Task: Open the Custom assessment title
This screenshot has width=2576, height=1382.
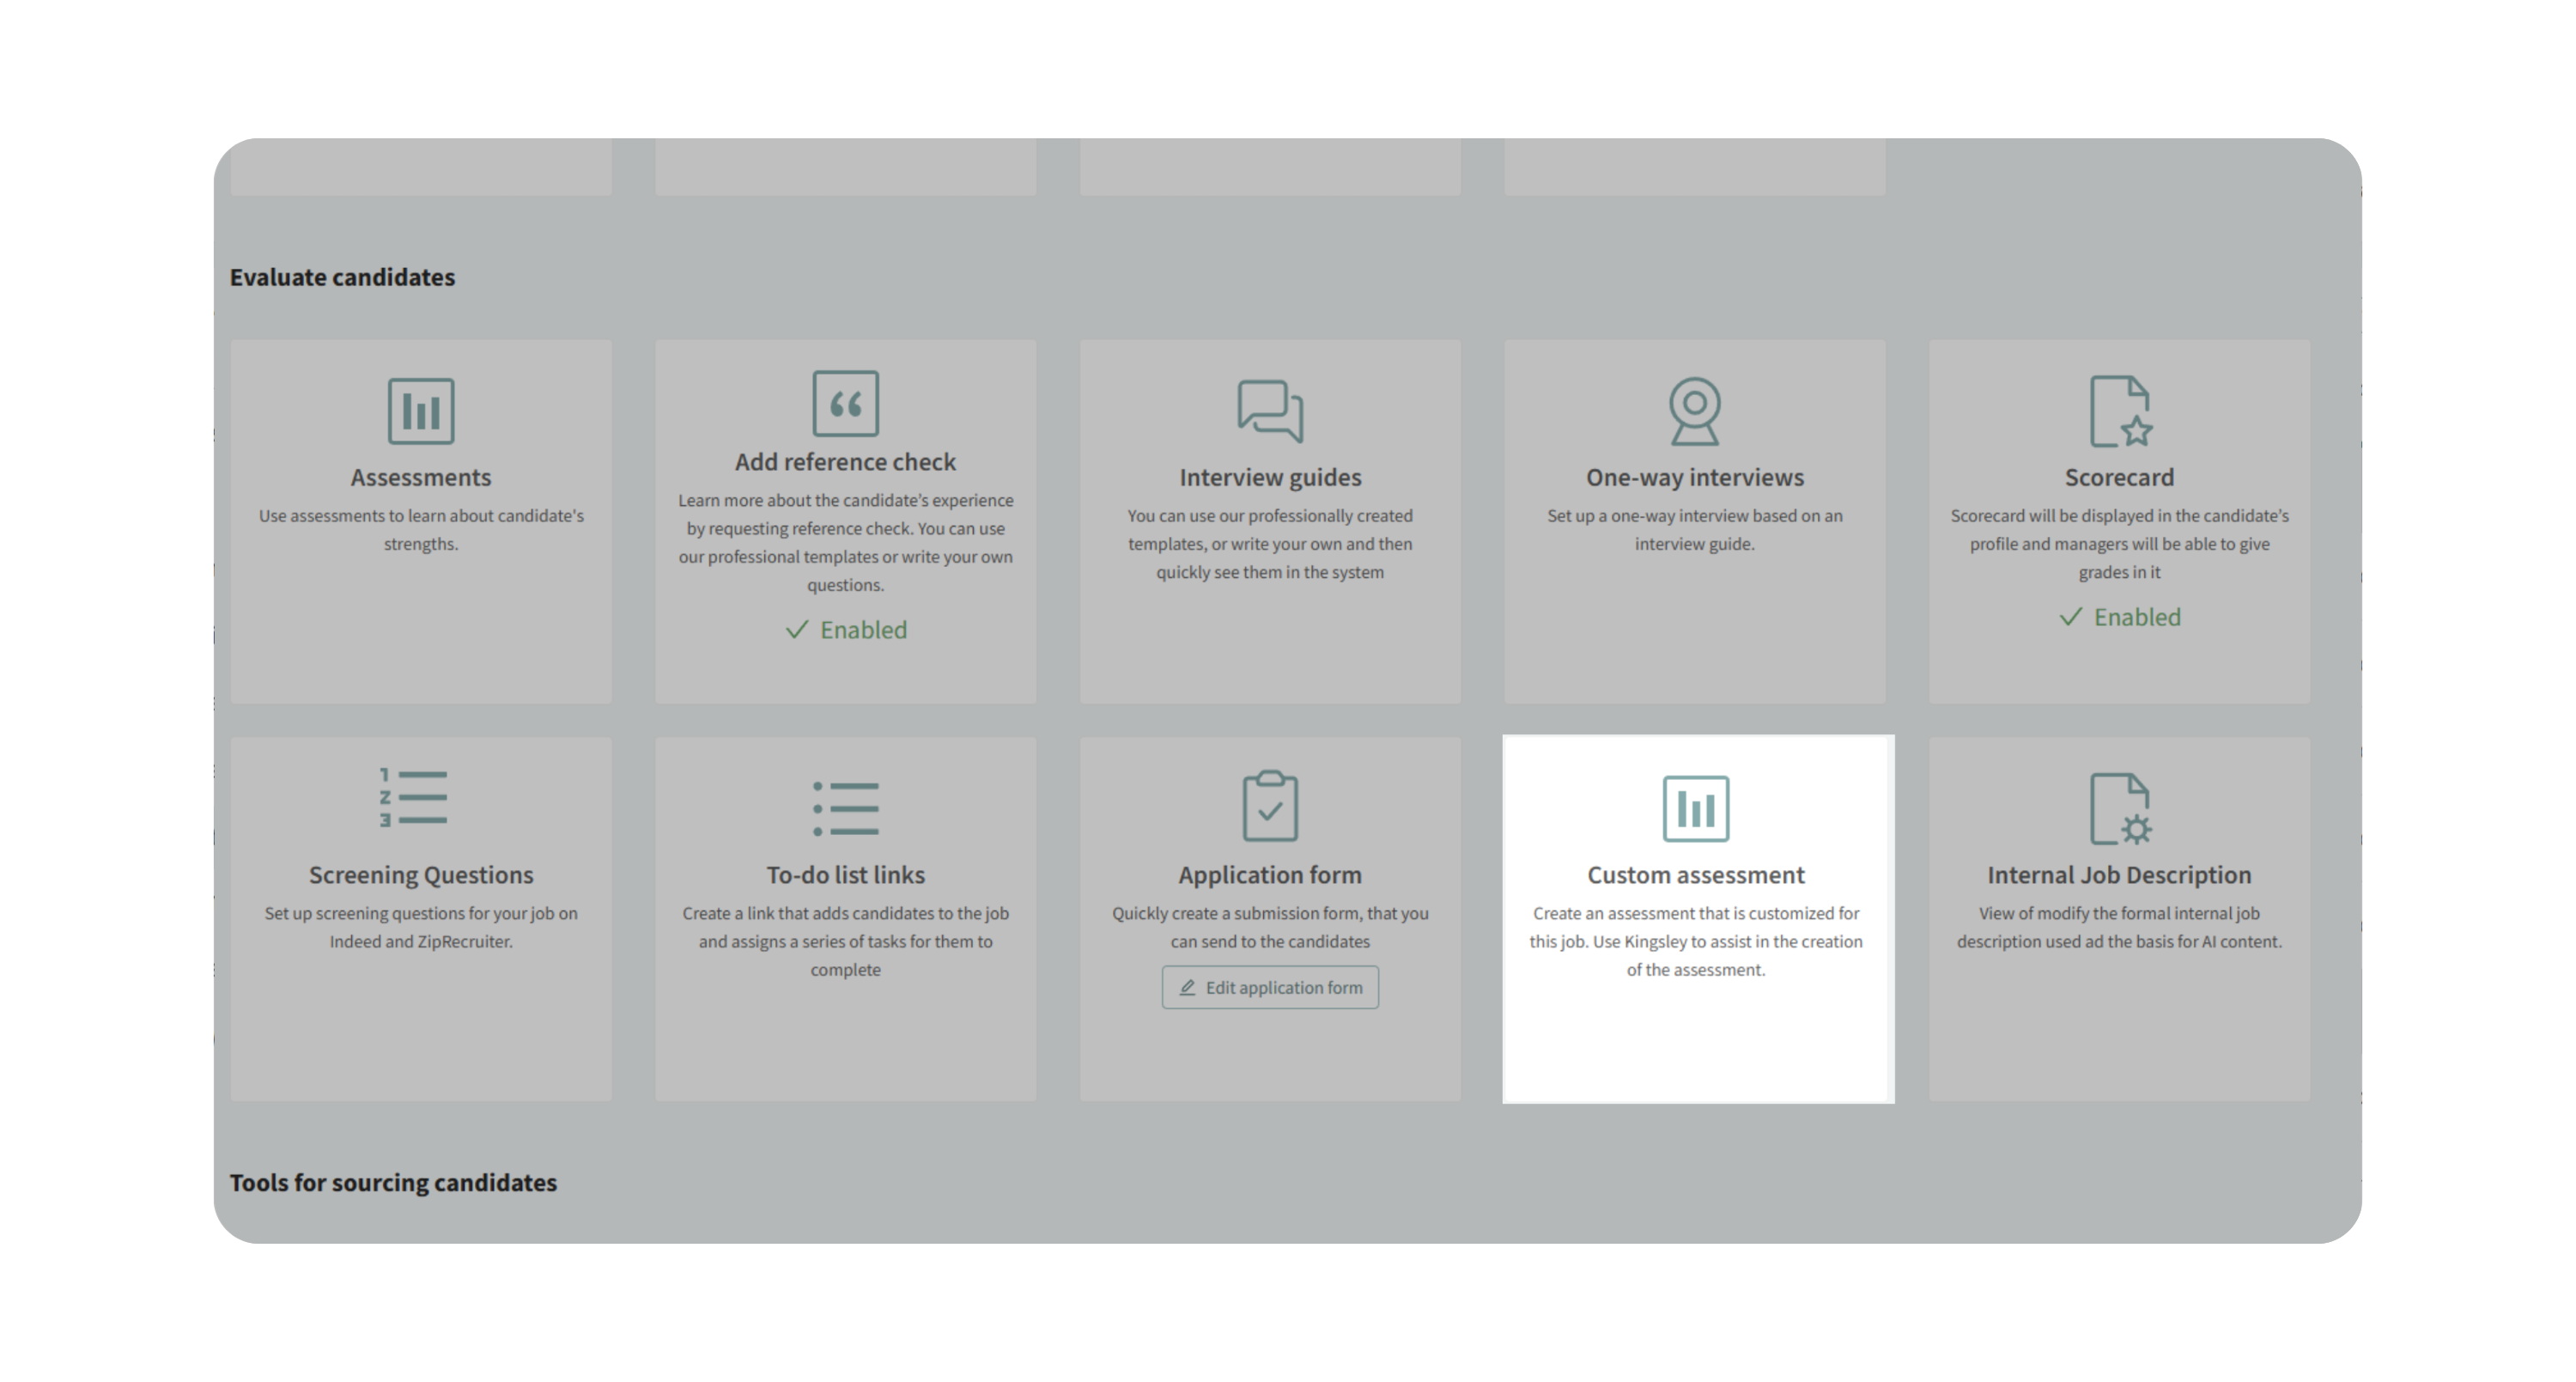Action: tap(1695, 875)
